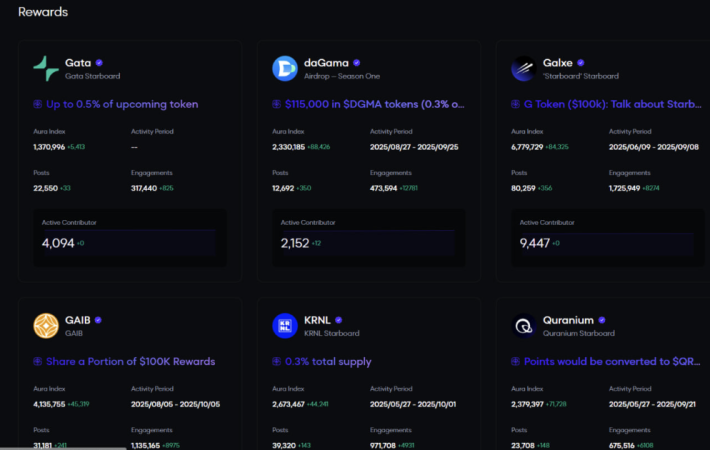Click the verified badge next to Quranium
710x450 pixels.
point(602,320)
